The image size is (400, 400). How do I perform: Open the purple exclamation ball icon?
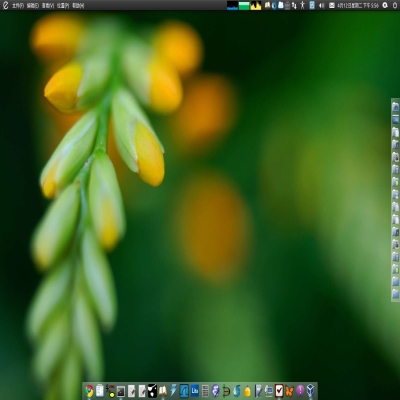(x=300, y=390)
